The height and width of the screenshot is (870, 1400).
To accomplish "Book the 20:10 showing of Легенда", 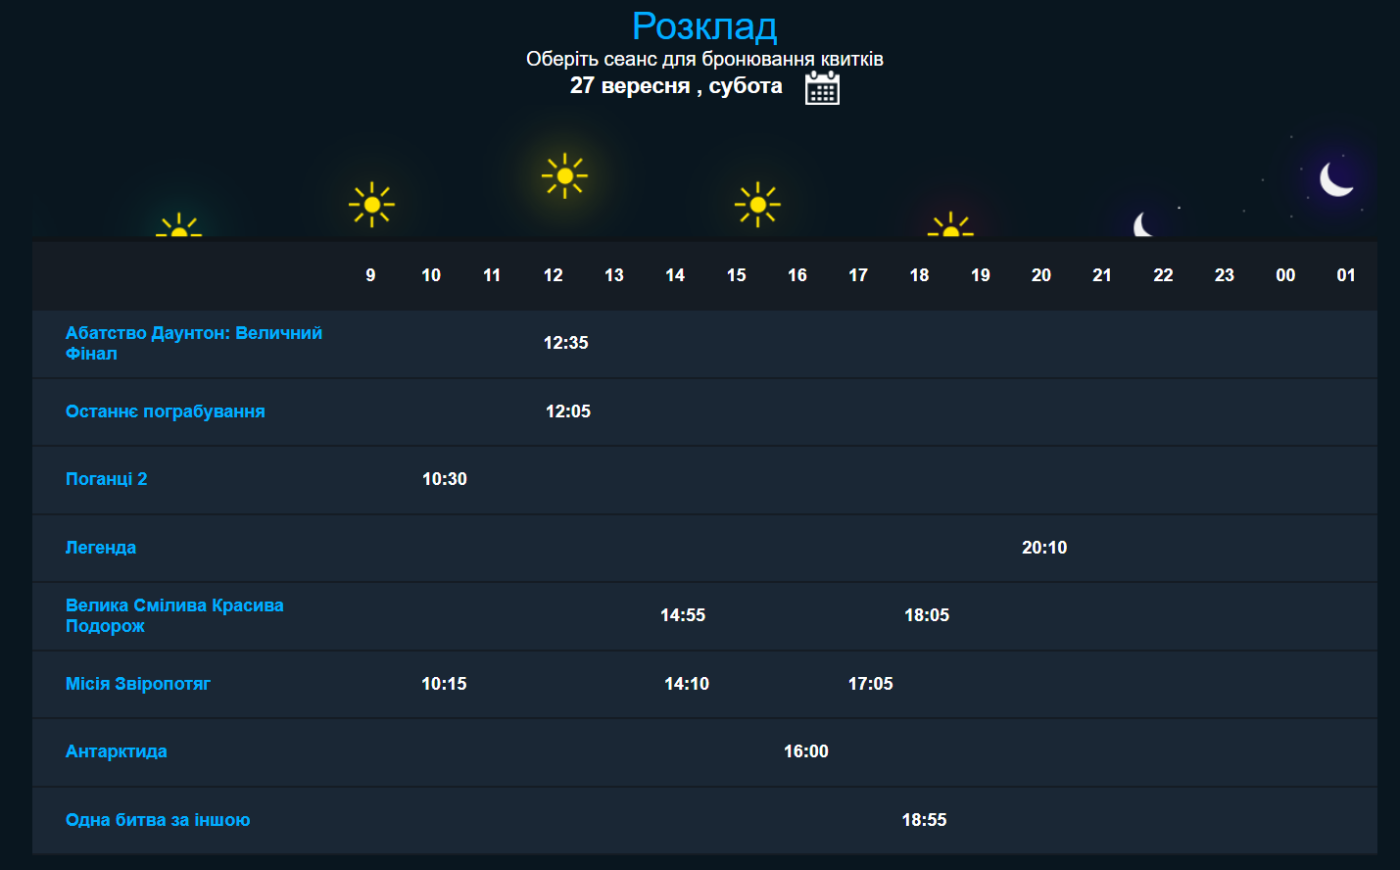I will coord(1044,547).
